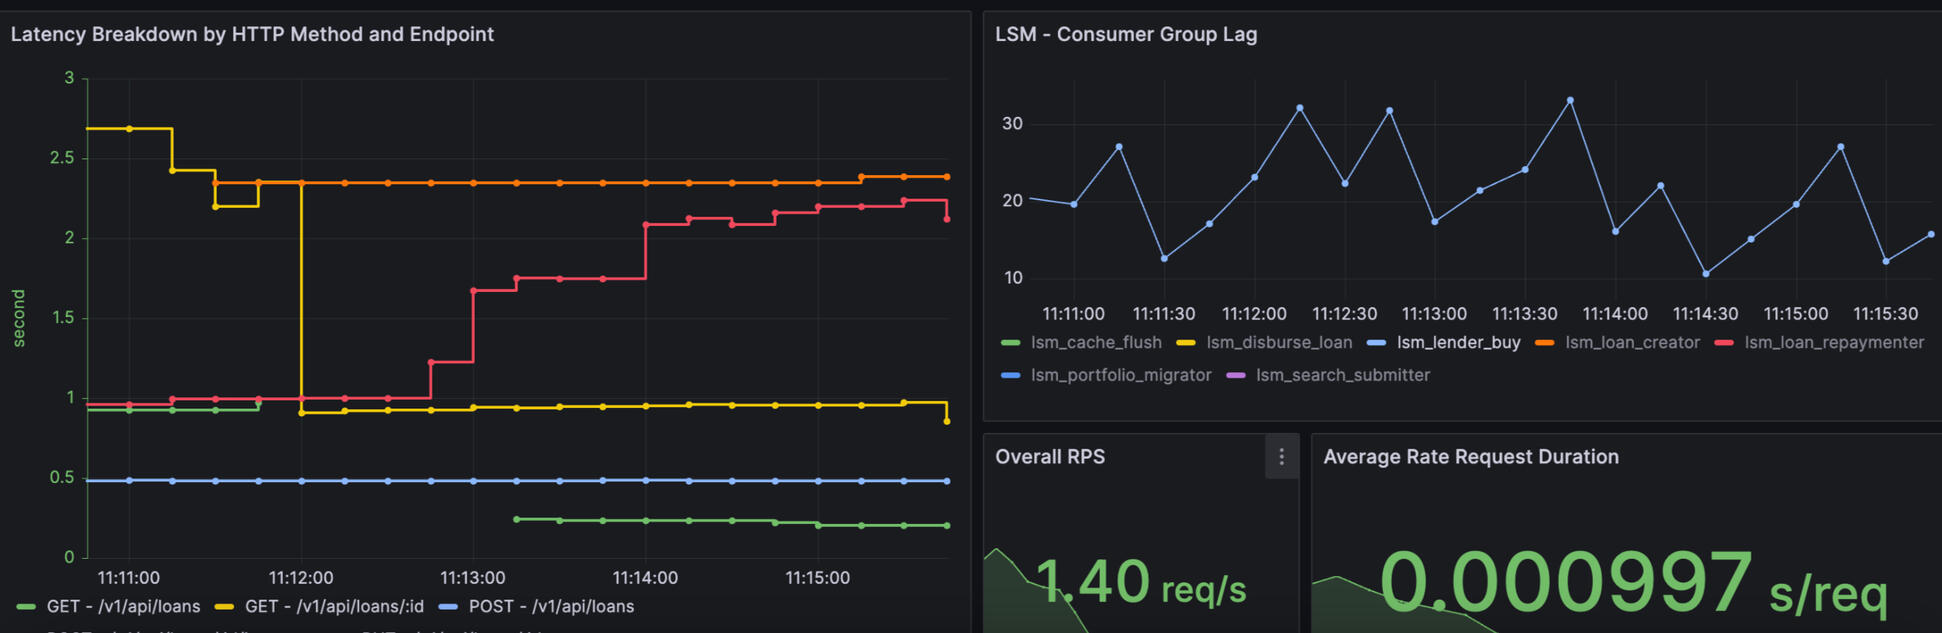Click red color marker beside lsm_loan_repaymenter
Image resolution: width=1942 pixels, height=633 pixels.
[x=1723, y=343]
